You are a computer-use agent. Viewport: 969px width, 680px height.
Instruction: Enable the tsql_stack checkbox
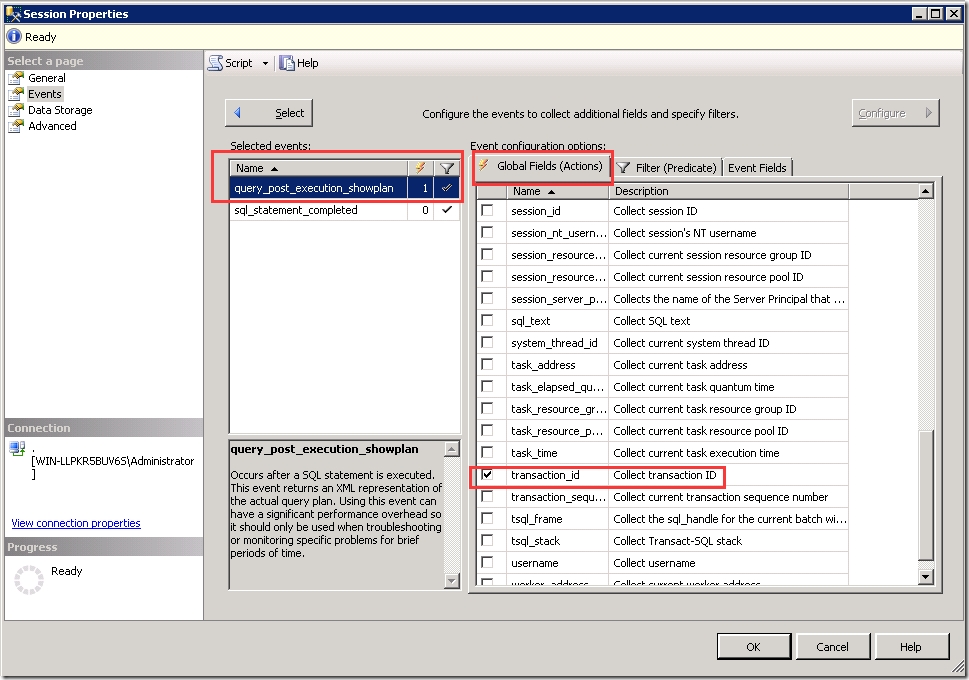tap(487, 540)
